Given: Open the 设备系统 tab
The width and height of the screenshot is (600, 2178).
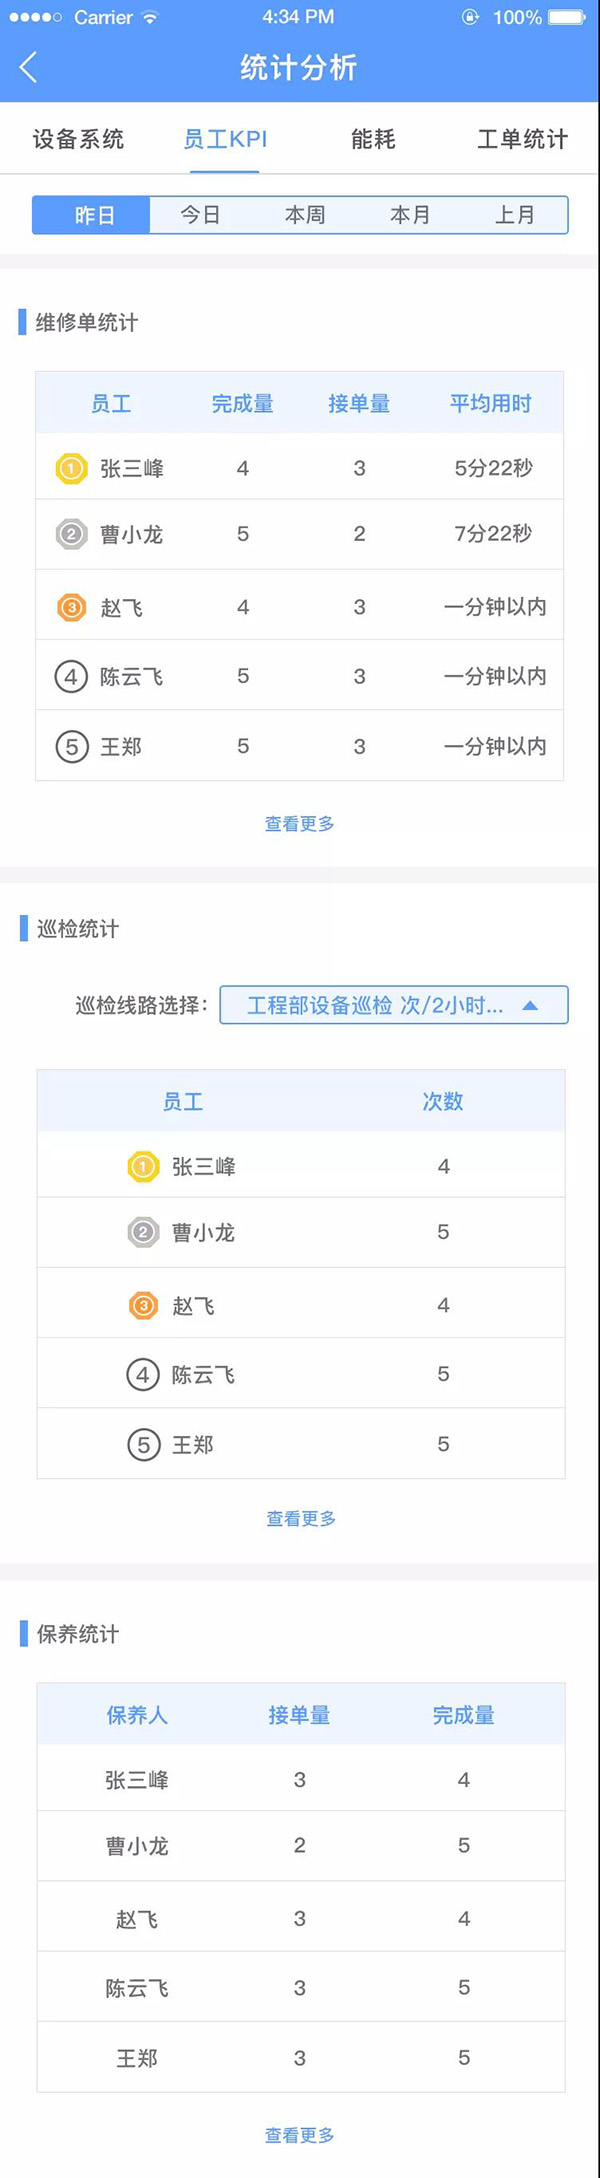Looking at the screenshot, I should tap(78, 139).
